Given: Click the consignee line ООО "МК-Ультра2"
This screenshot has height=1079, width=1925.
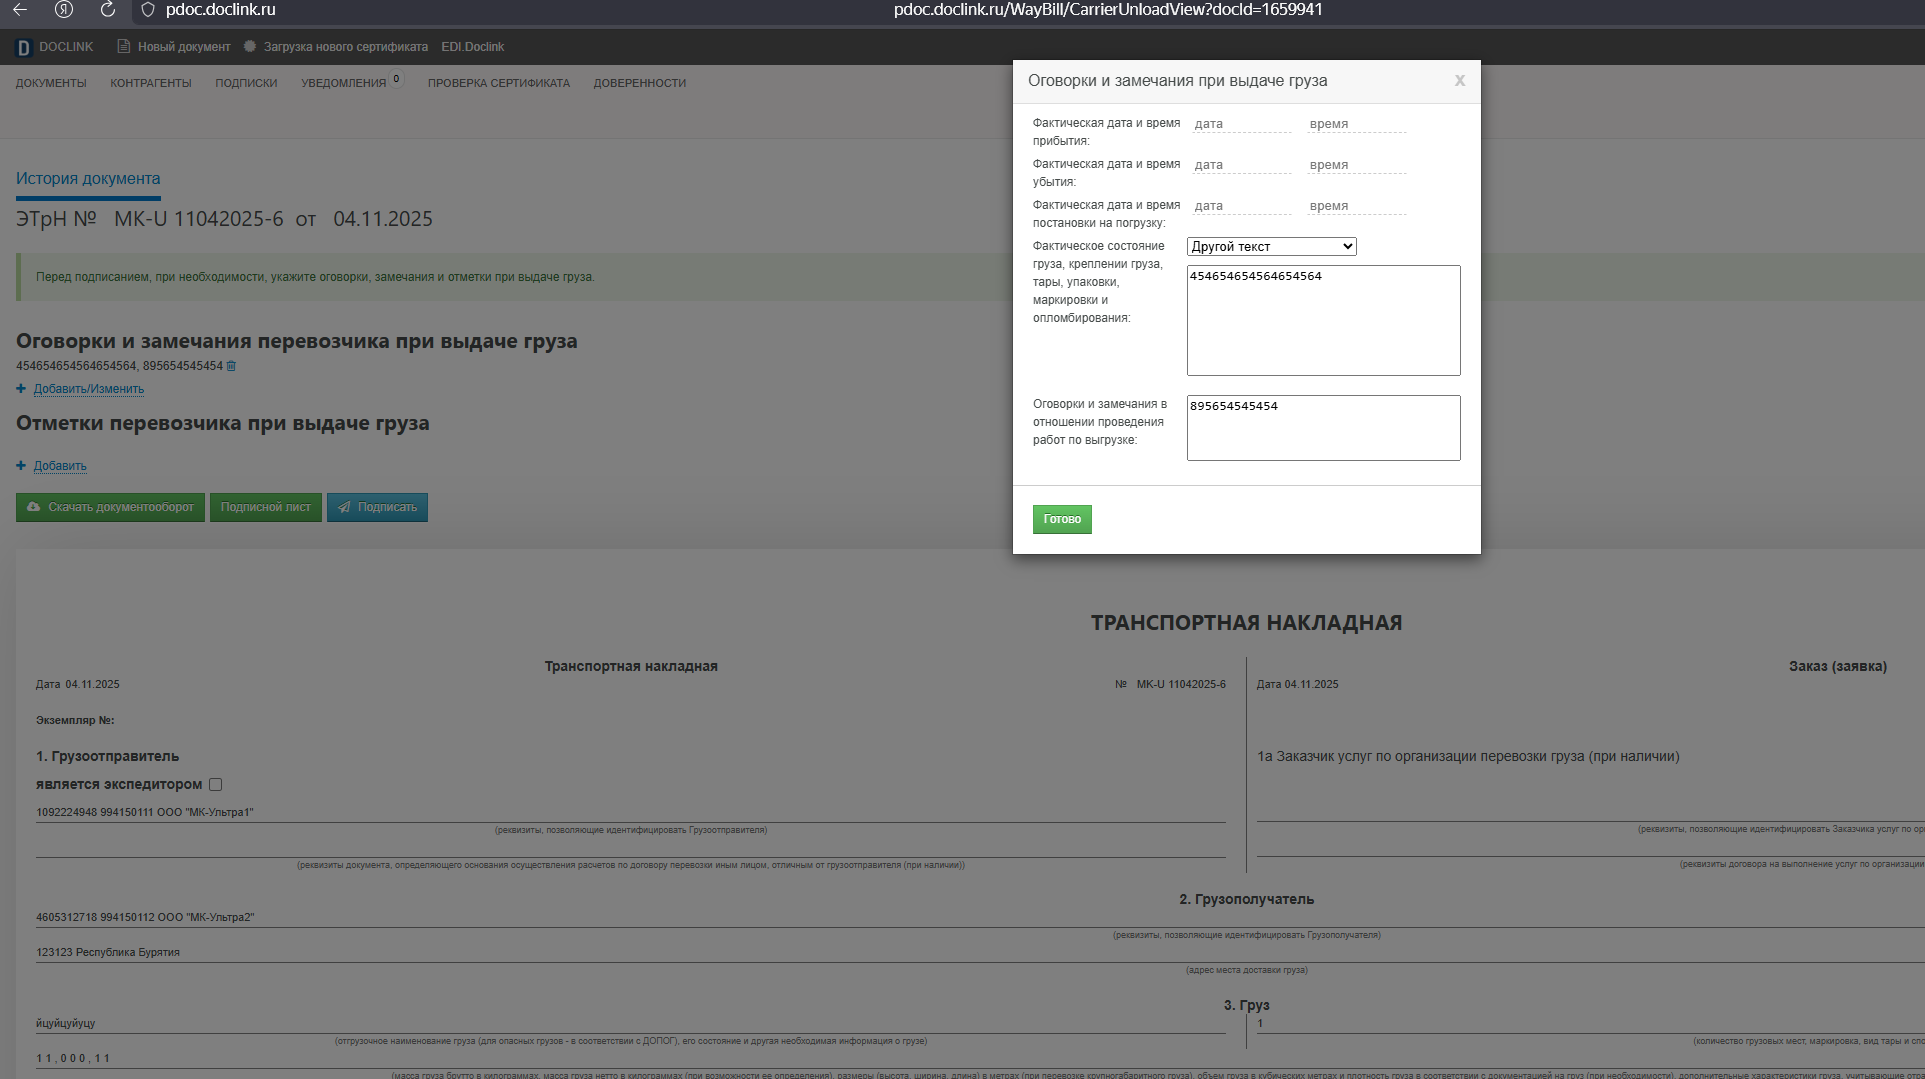Looking at the screenshot, I should 145,917.
